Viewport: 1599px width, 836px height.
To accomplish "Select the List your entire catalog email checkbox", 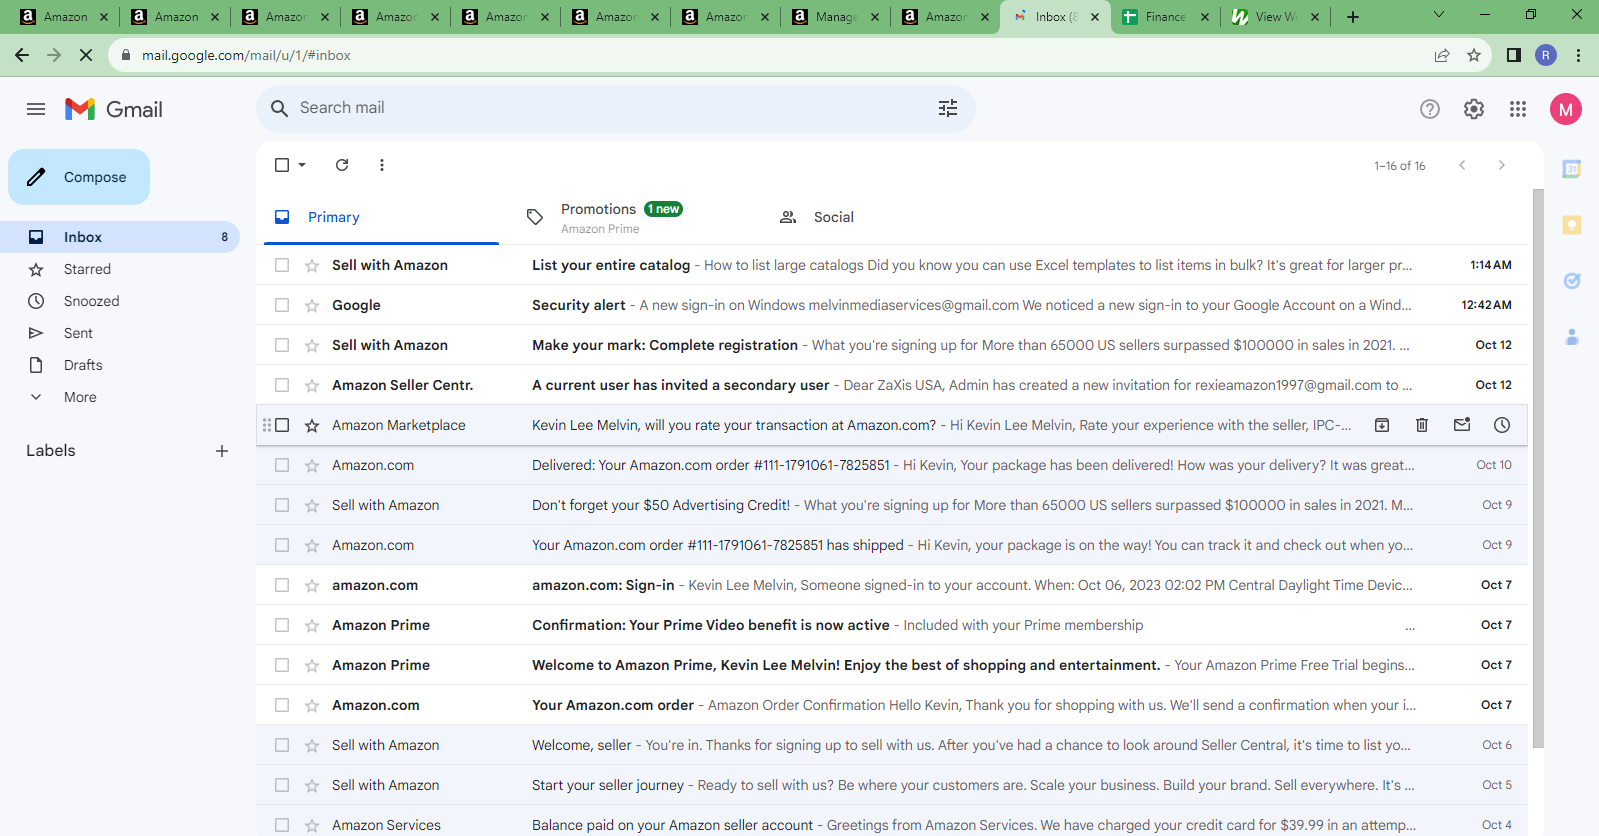I will pyautogui.click(x=282, y=265).
